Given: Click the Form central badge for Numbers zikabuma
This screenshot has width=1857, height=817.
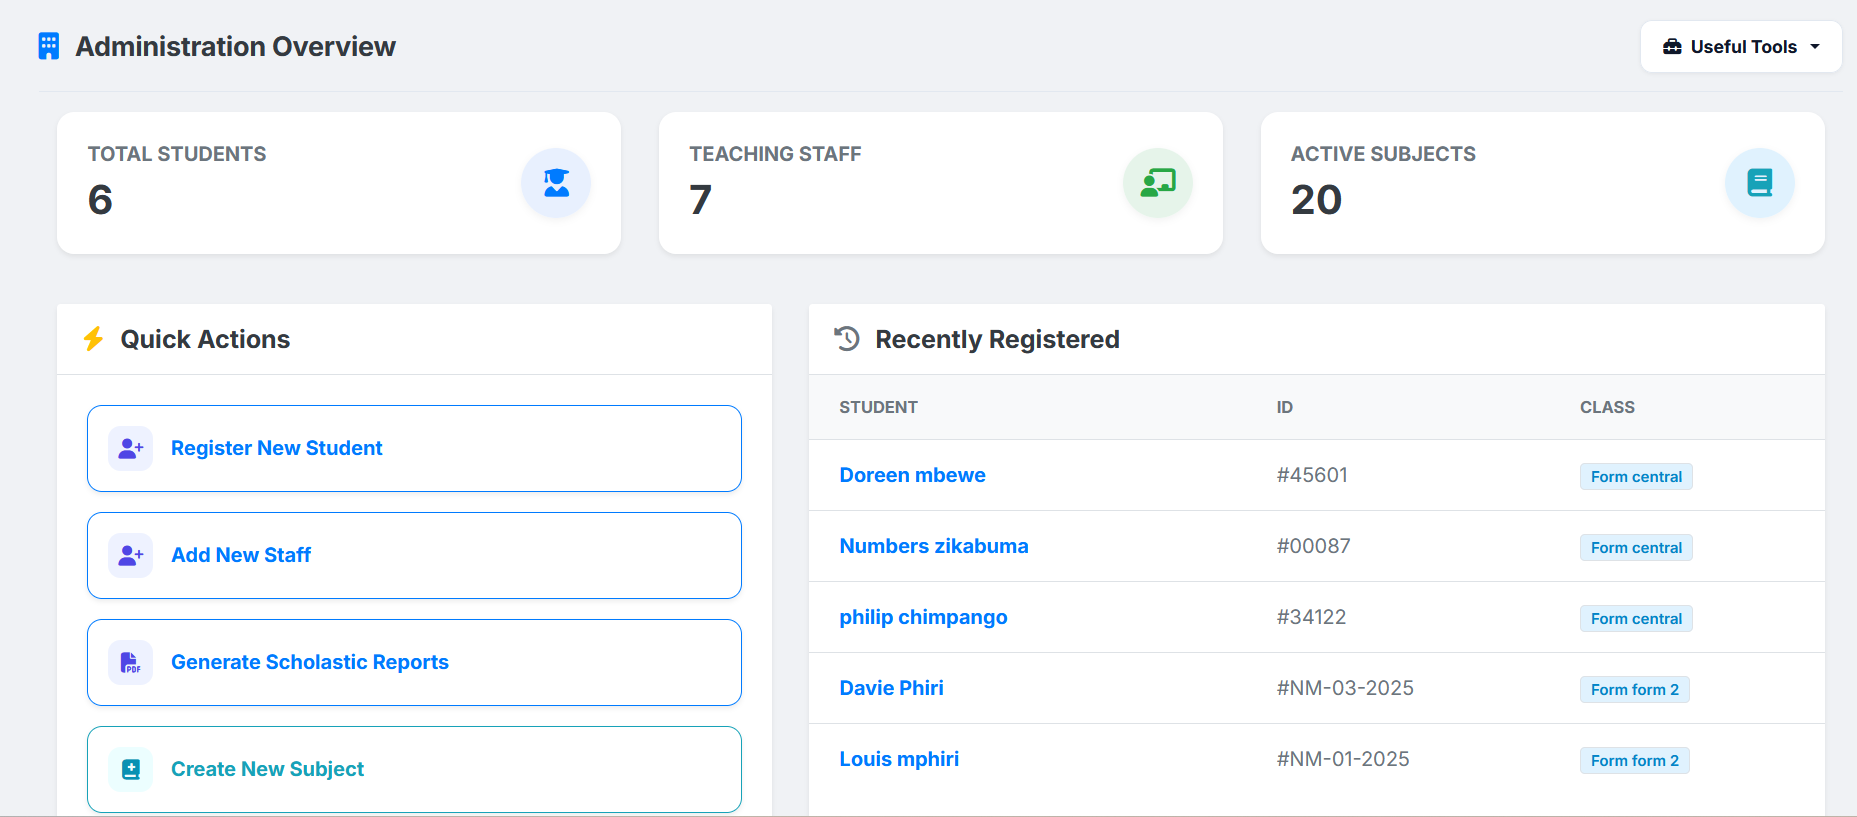Looking at the screenshot, I should [x=1636, y=548].
